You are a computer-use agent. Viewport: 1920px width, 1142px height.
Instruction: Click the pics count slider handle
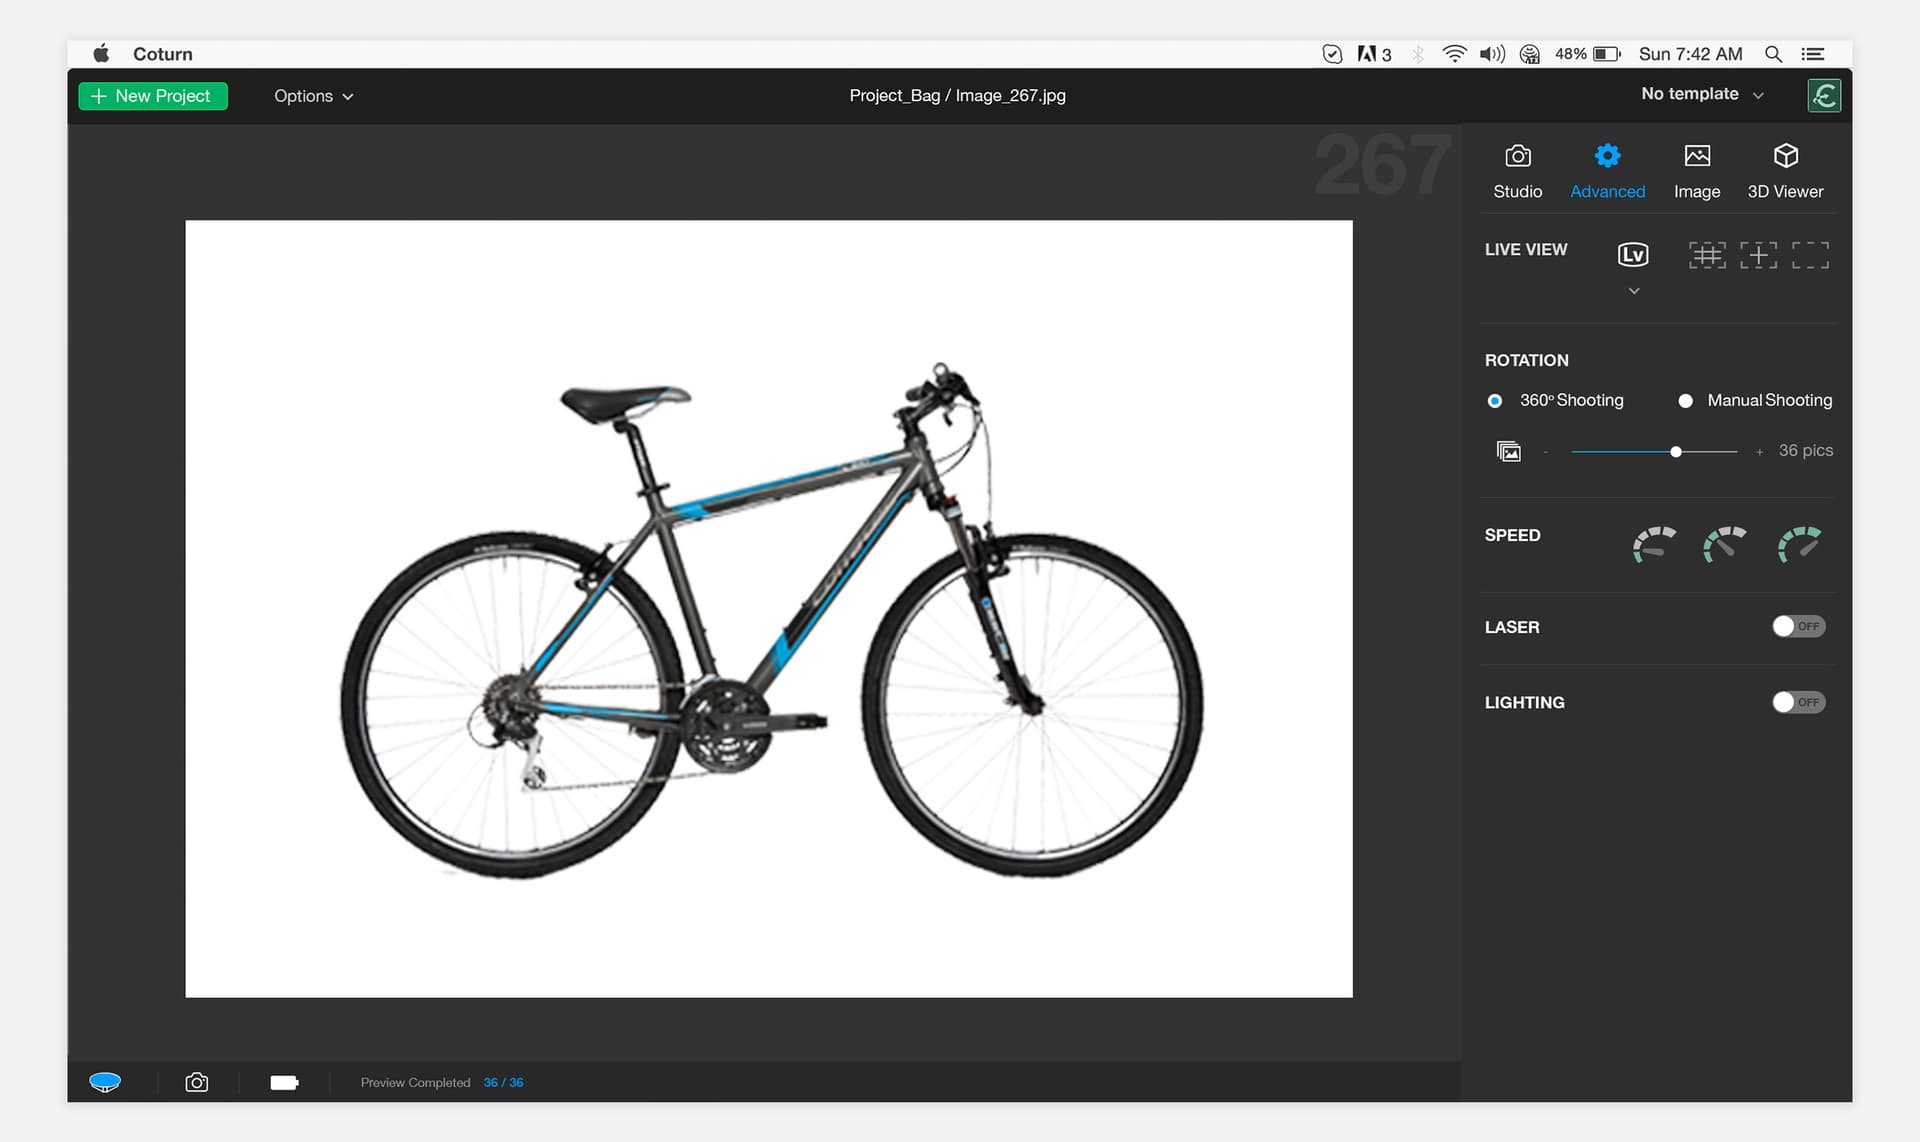pyautogui.click(x=1676, y=452)
